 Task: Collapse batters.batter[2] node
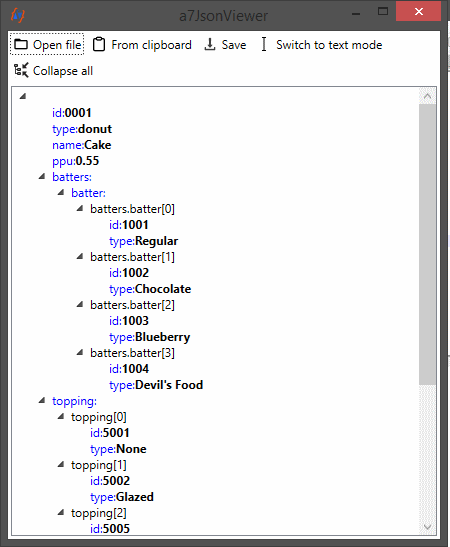(80, 304)
